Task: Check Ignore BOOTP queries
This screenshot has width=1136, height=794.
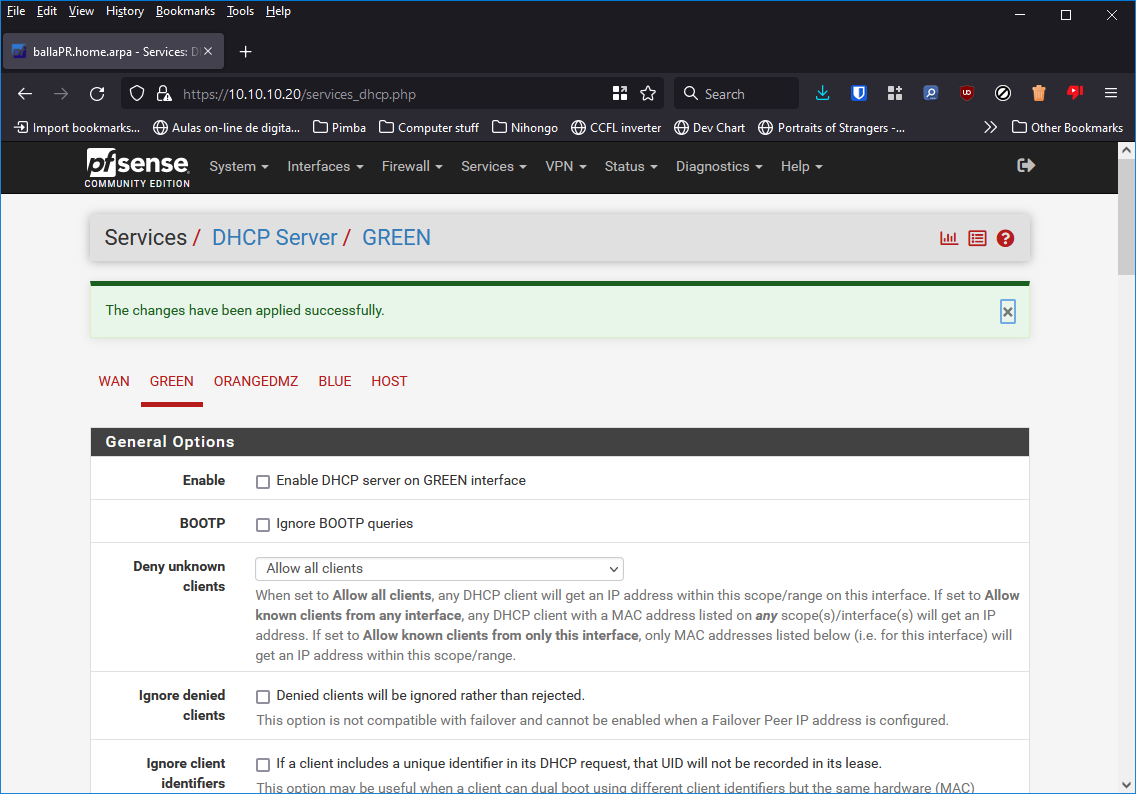Action: coord(263,524)
